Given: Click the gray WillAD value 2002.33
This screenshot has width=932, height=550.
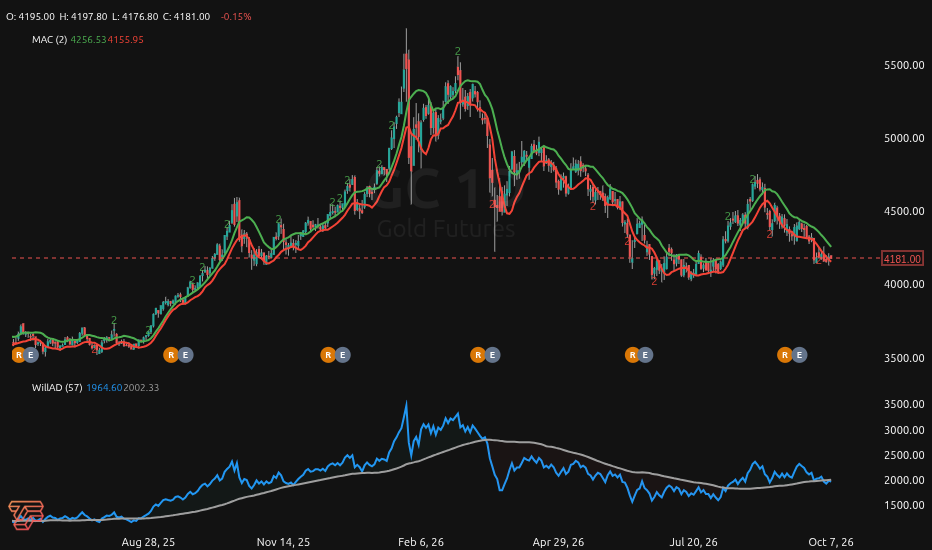Looking at the screenshot, I should 141,388.
